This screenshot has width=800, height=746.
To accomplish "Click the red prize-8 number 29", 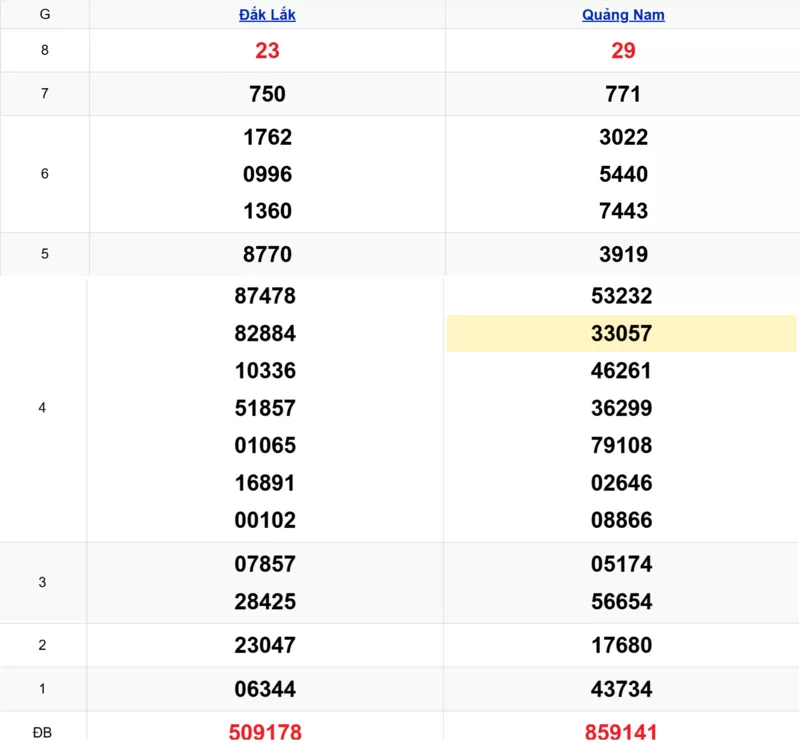I will (x=623, y=51).
